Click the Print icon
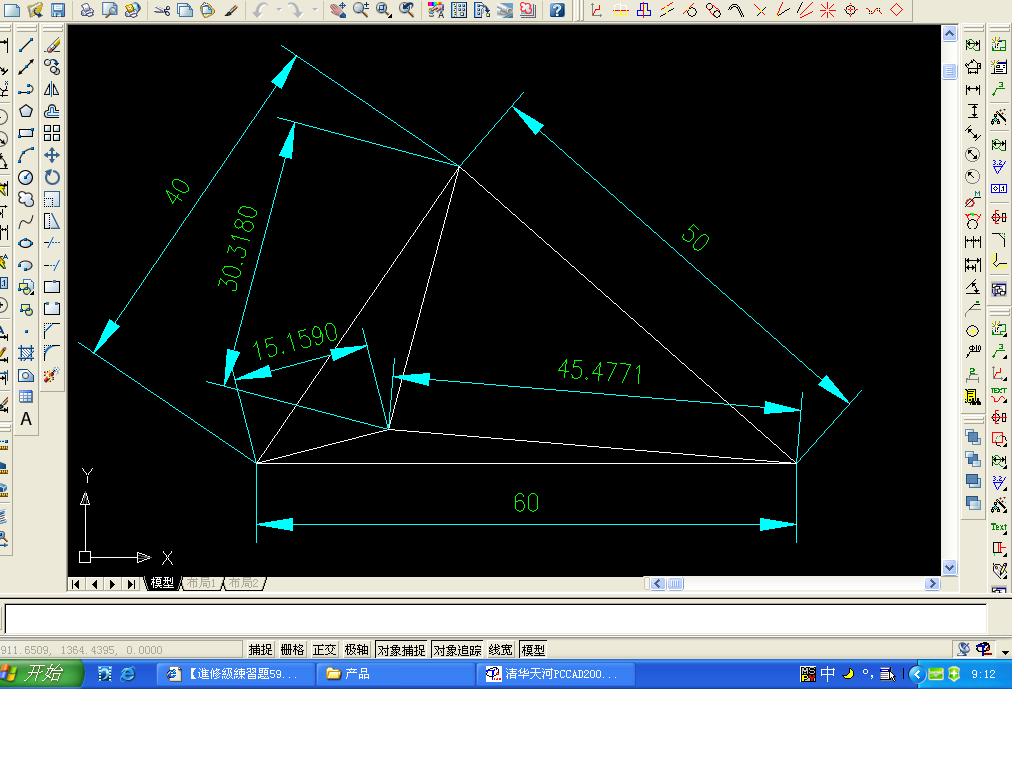The width and height of the screenshot is (1024, 768). point(86,10)
